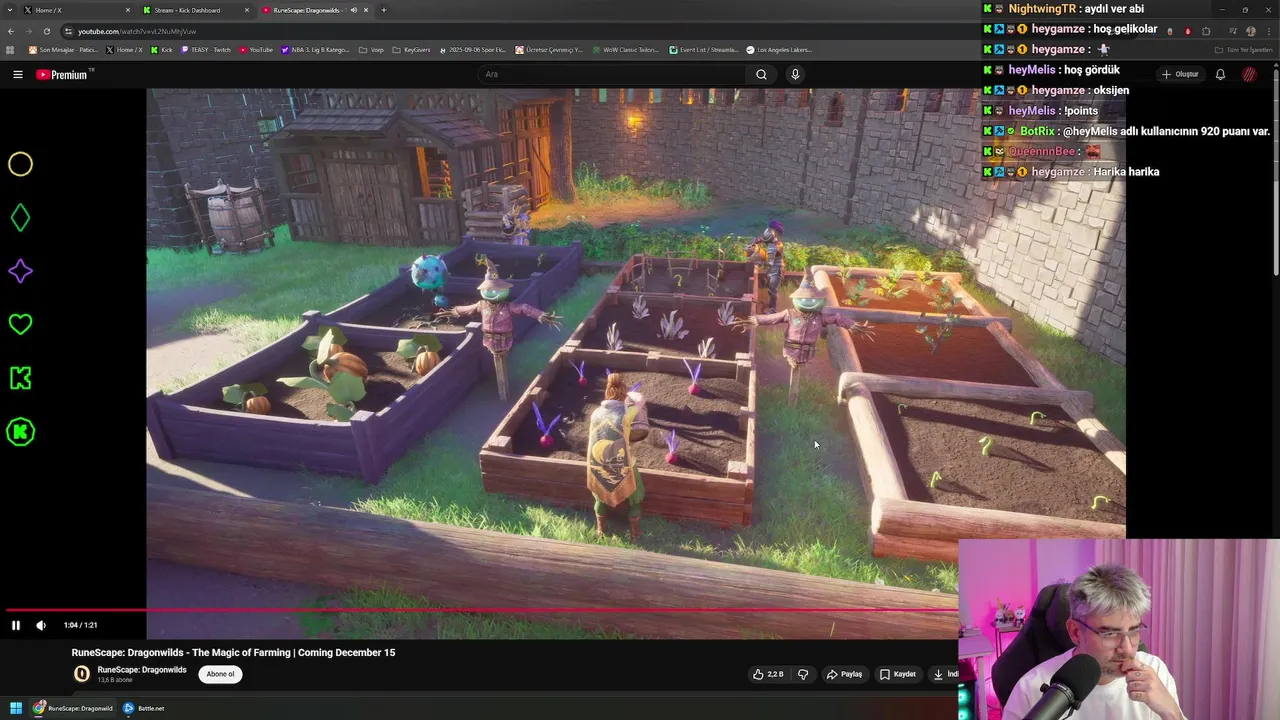Open a new browser tab

[x=384, y=10]
